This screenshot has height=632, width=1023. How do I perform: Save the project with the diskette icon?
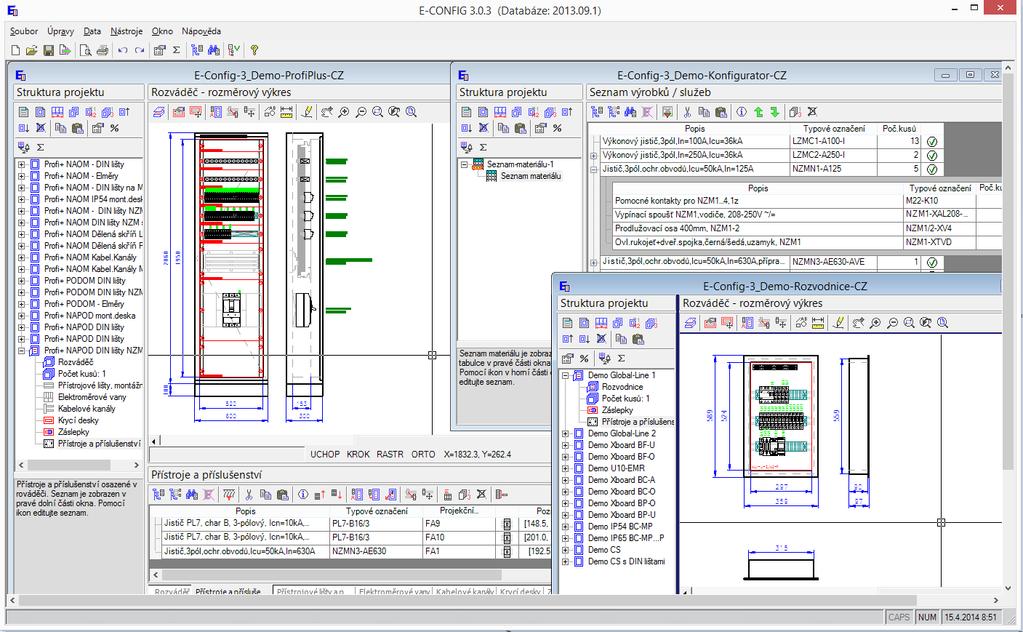48,50
